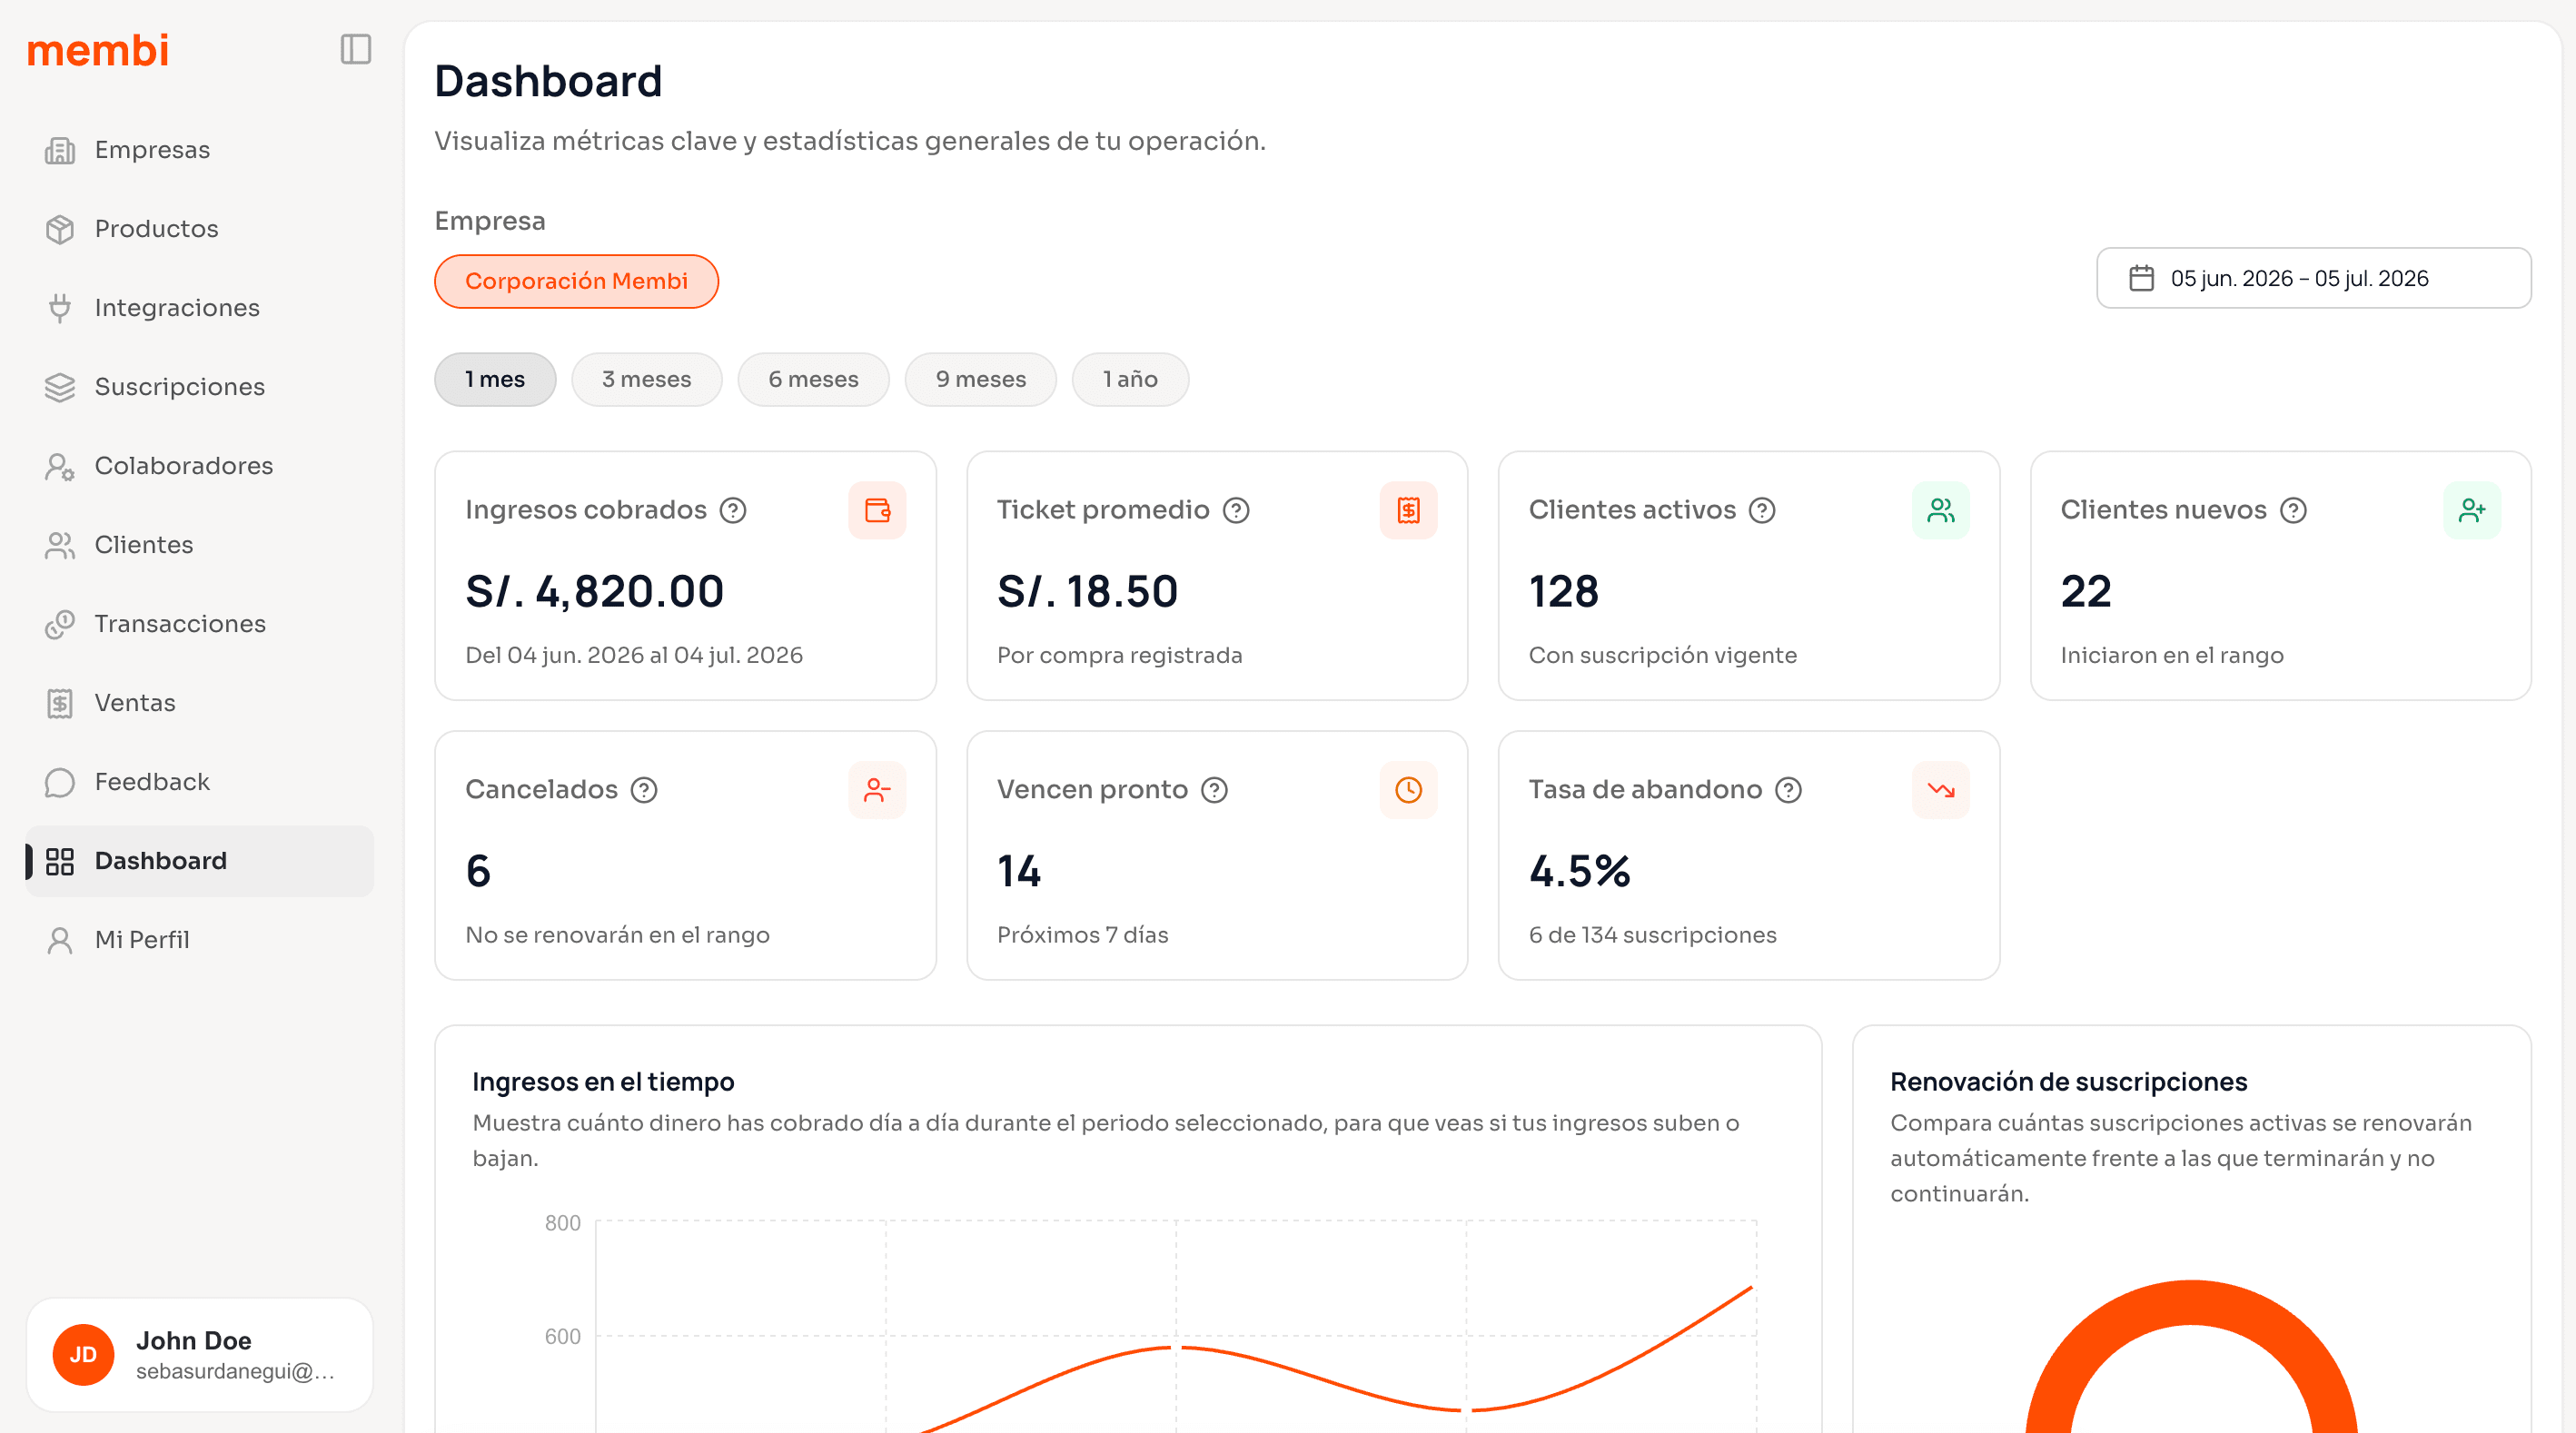Open the John Doe account card
2576x1433 pixels.
tap(200, 1355)
